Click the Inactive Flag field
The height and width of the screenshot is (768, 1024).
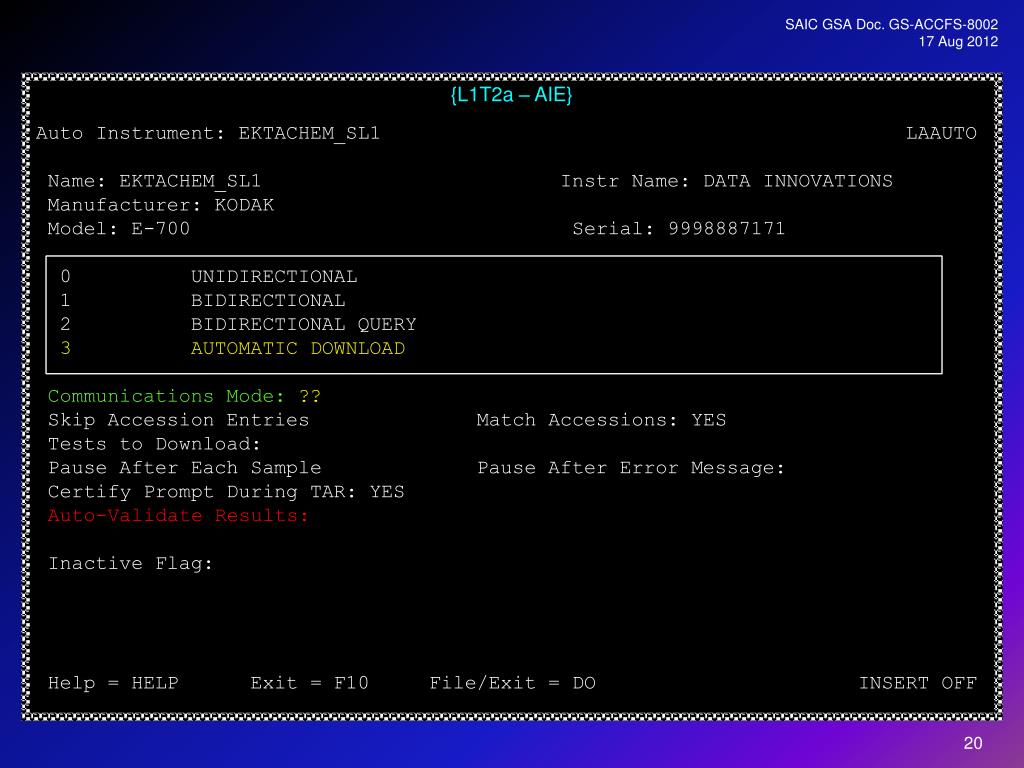click(131, 563)
